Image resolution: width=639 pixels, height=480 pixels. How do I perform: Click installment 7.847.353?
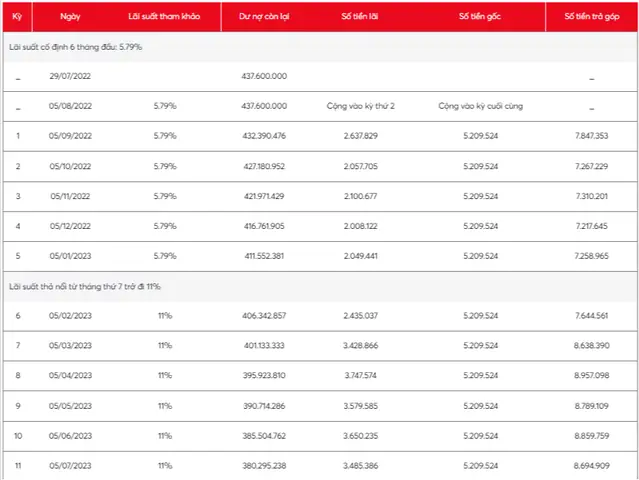(592, 136)
